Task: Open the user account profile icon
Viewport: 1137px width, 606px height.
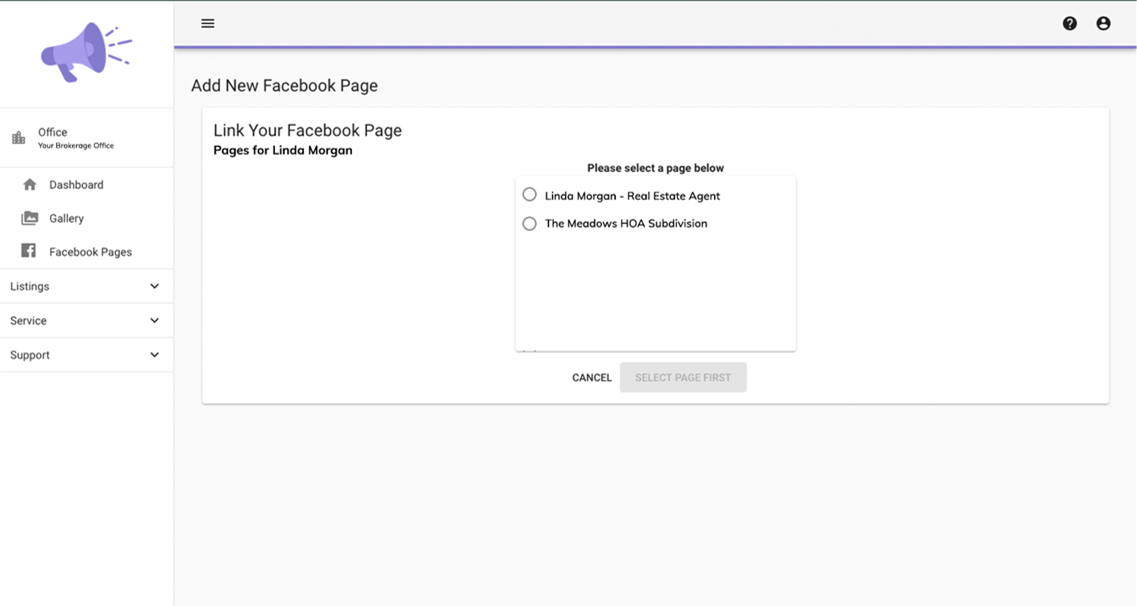Action: point(1103,23)
